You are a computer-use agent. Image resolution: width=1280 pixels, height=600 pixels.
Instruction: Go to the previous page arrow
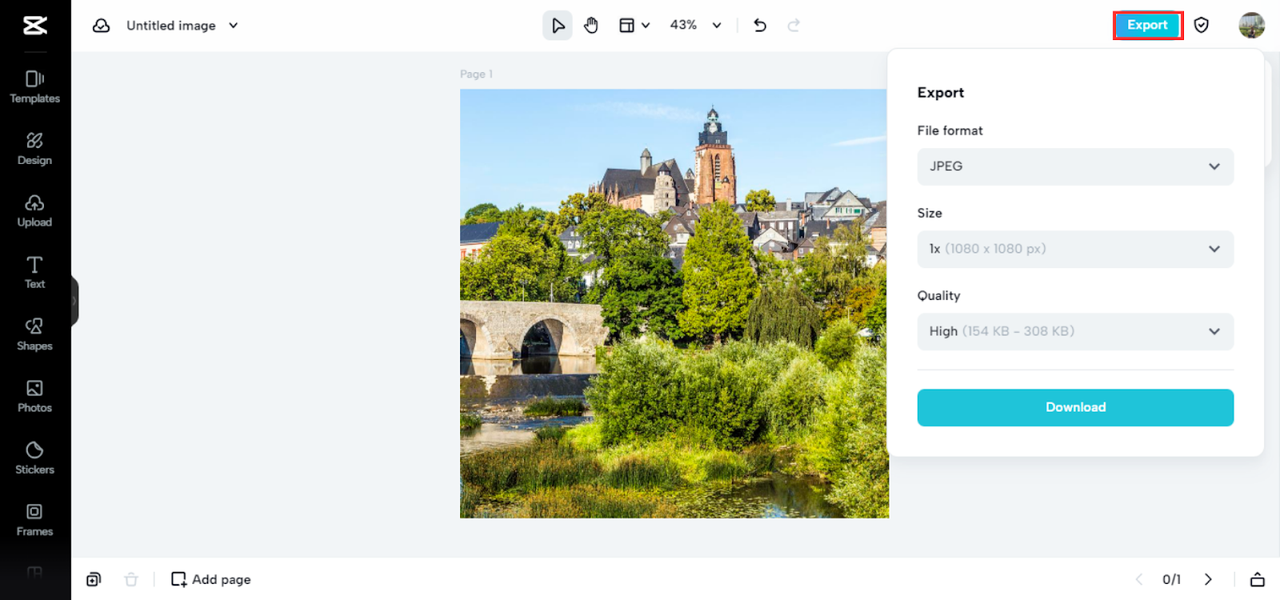point(1138,579)
